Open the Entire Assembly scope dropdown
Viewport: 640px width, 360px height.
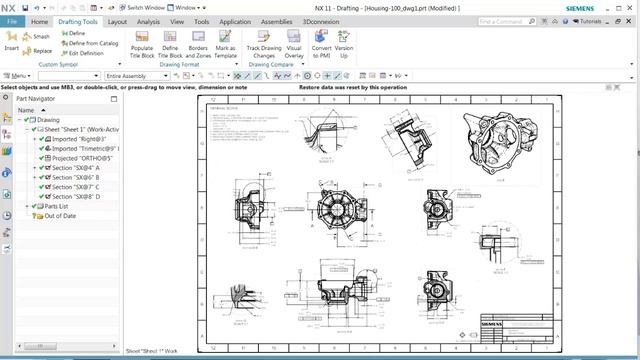[x=137, y=76]
